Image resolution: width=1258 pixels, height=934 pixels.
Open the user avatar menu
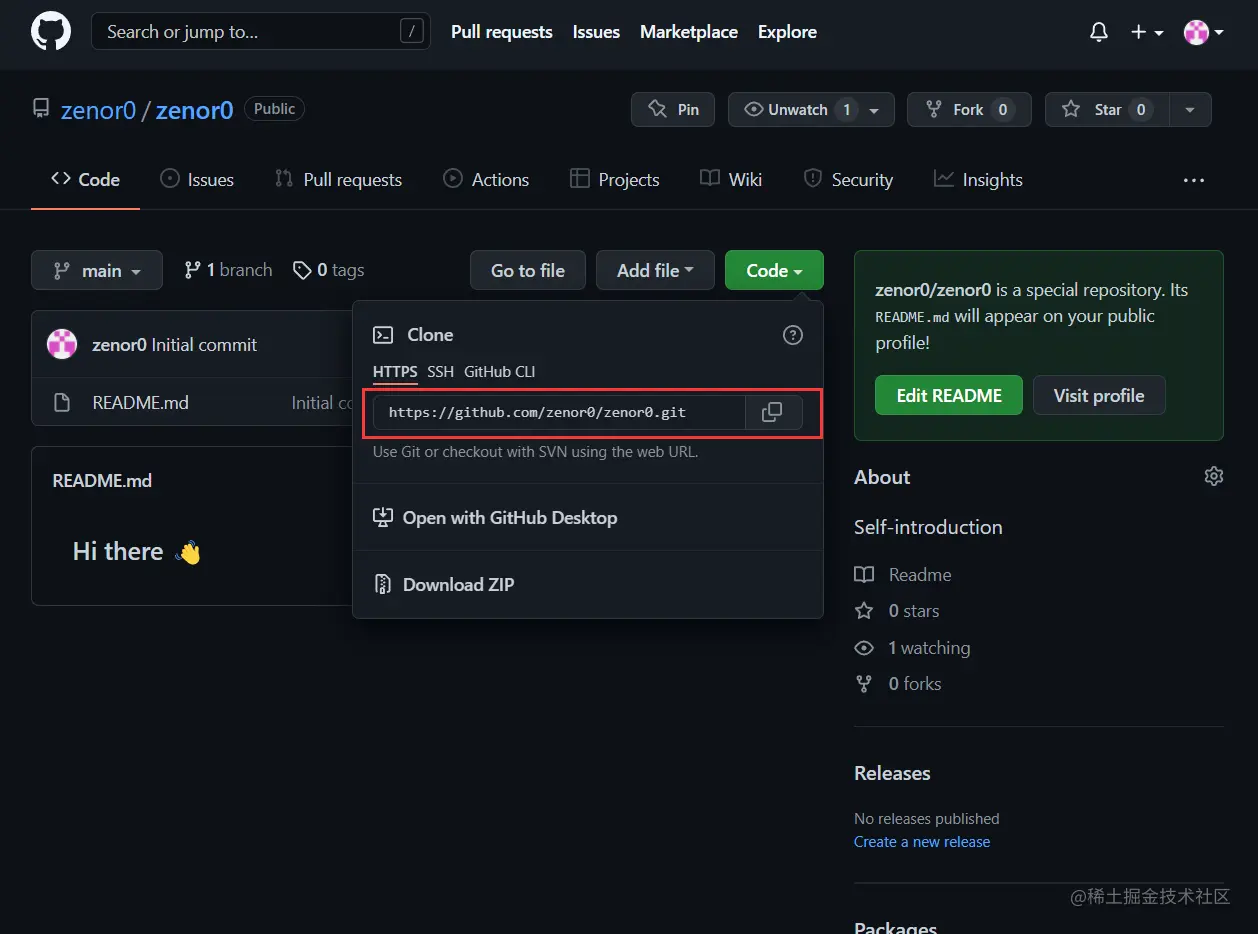click(1204, 32)
